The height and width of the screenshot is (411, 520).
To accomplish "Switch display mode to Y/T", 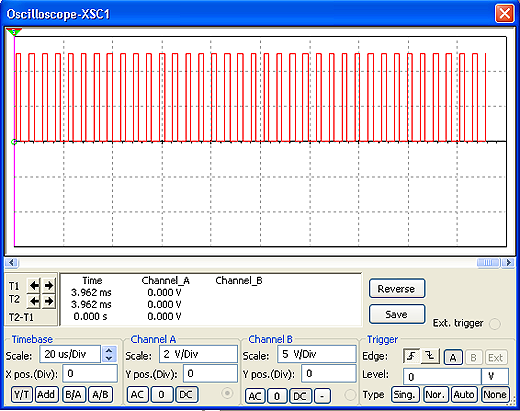I will click(x=22, y=395).
